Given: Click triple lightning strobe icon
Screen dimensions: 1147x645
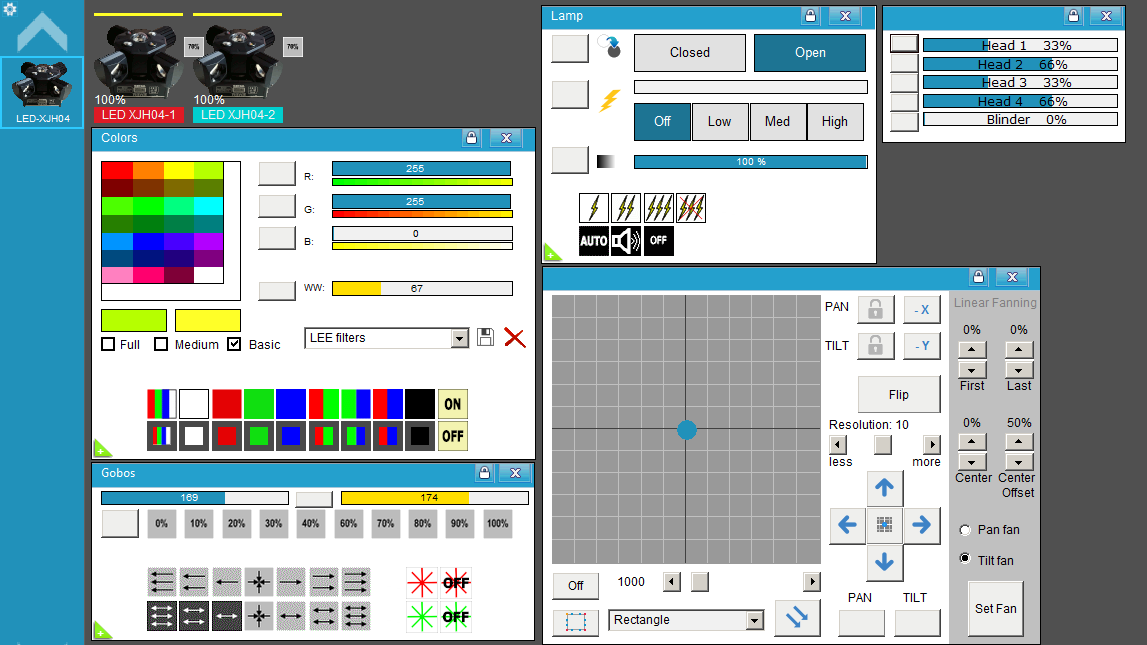Looking at the screenshot, I should point(658,208).
